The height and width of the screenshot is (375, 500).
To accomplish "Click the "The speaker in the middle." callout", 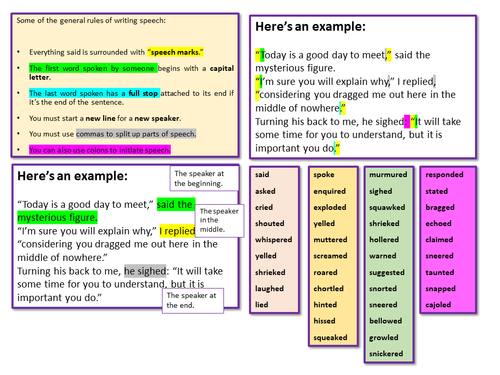I will [x=219, y=220].
